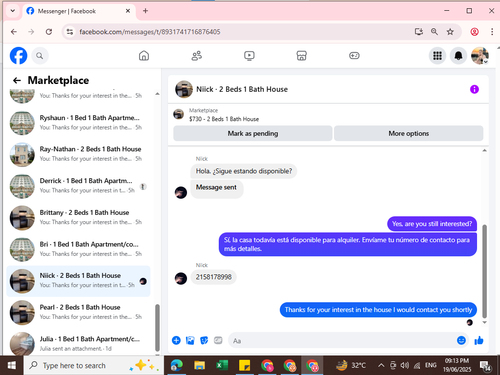Image resolution: width=500 pixels, height=375 pixels.
Task: Open conversation info purple icon
Action: pos(474,89)
